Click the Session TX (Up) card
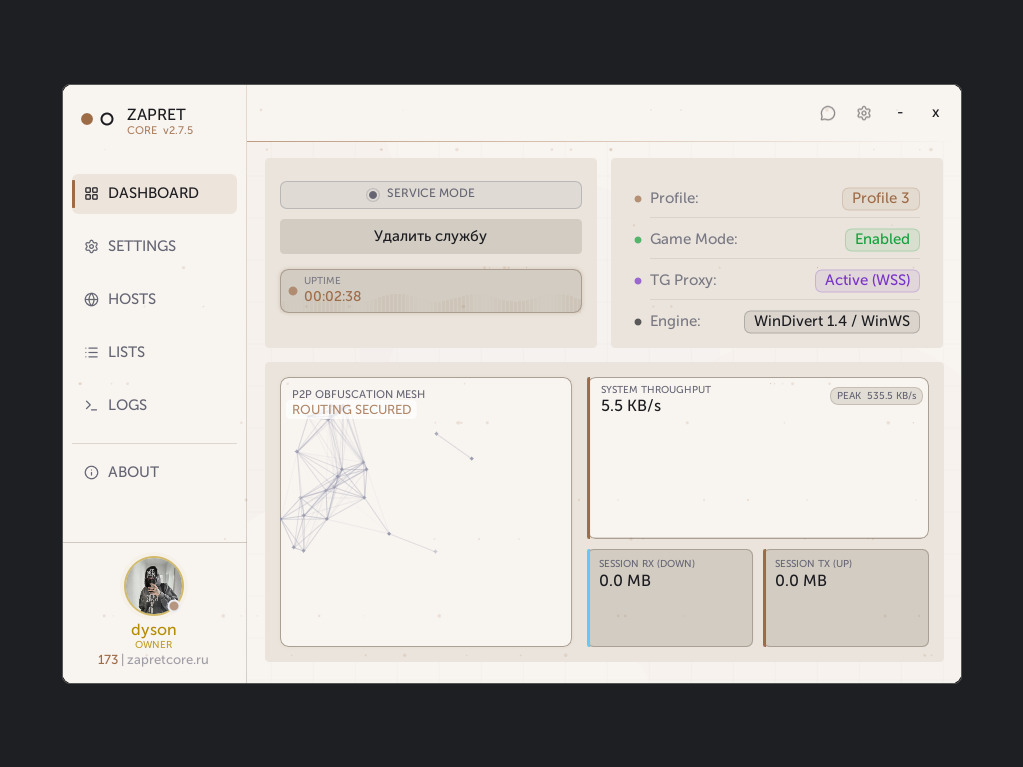 click(x=846, y=598)
